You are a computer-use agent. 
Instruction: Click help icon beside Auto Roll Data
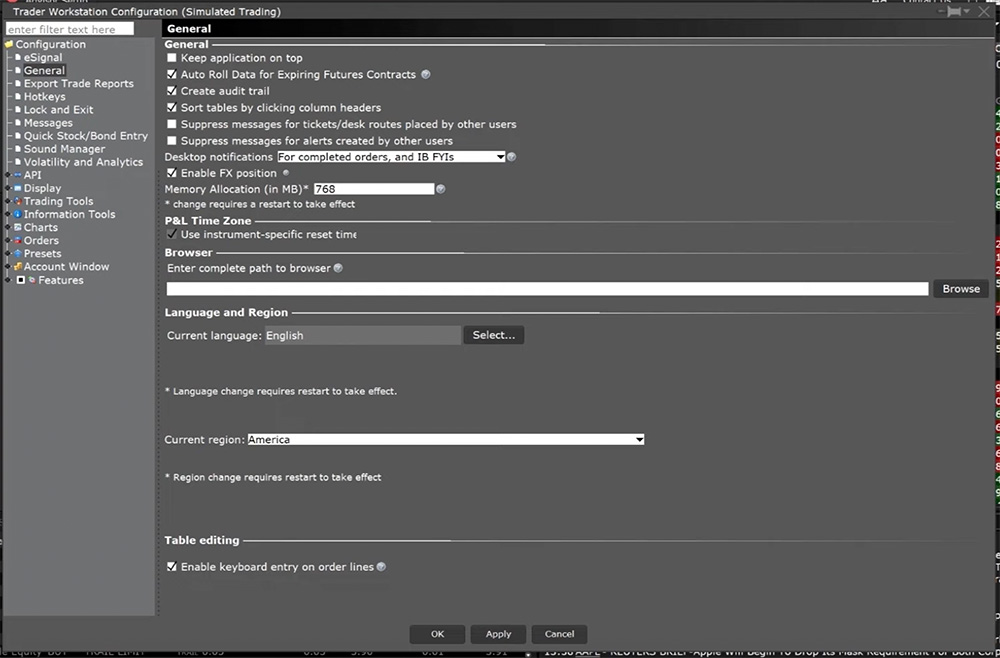(426, 75)
